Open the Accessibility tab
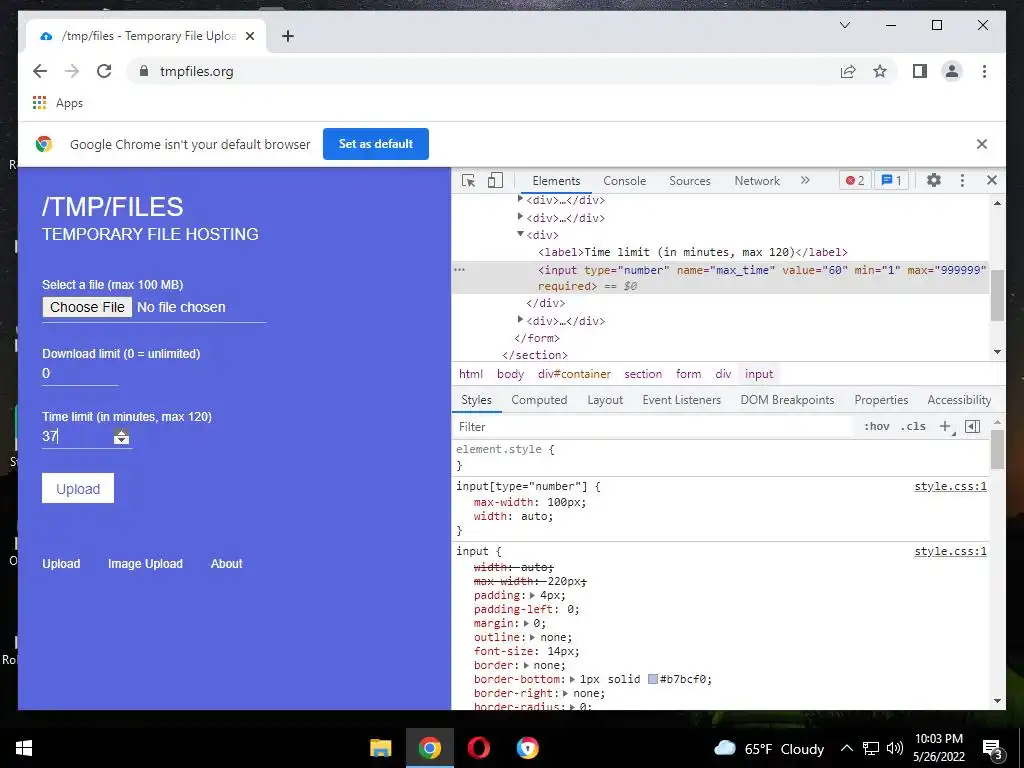 [x=959, y=400]
